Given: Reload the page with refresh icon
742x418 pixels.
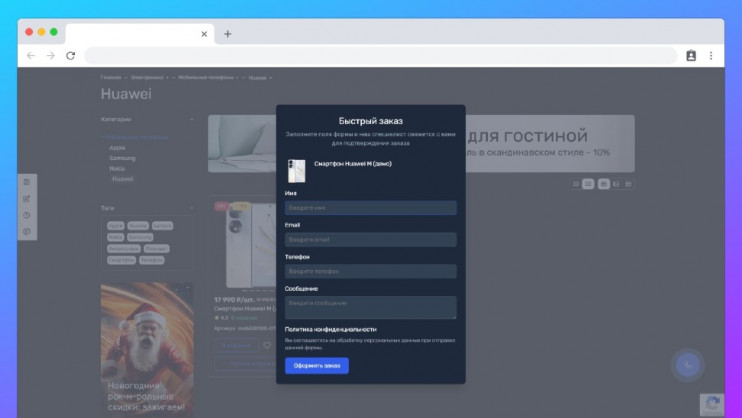Looking at the screenshot, I should point(71,56).
